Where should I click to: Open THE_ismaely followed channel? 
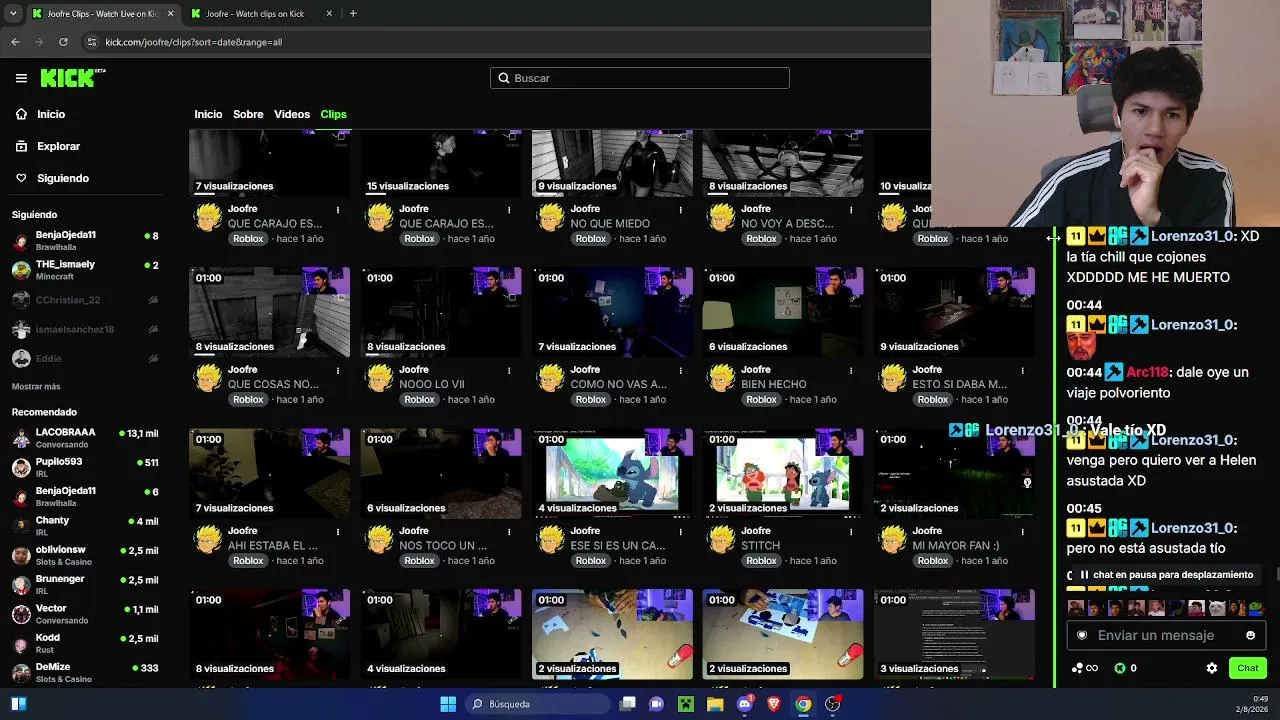85,270
